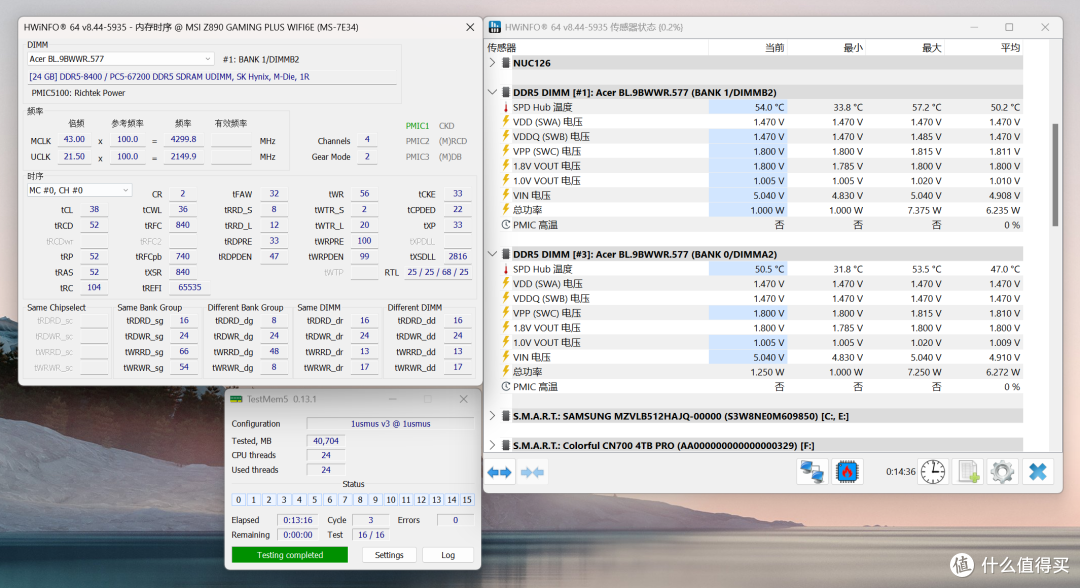Click the SPD Hub thermometer icon of DIMM #1
The width and height of the screenshot is (1080, 588).
coord(506,107)
